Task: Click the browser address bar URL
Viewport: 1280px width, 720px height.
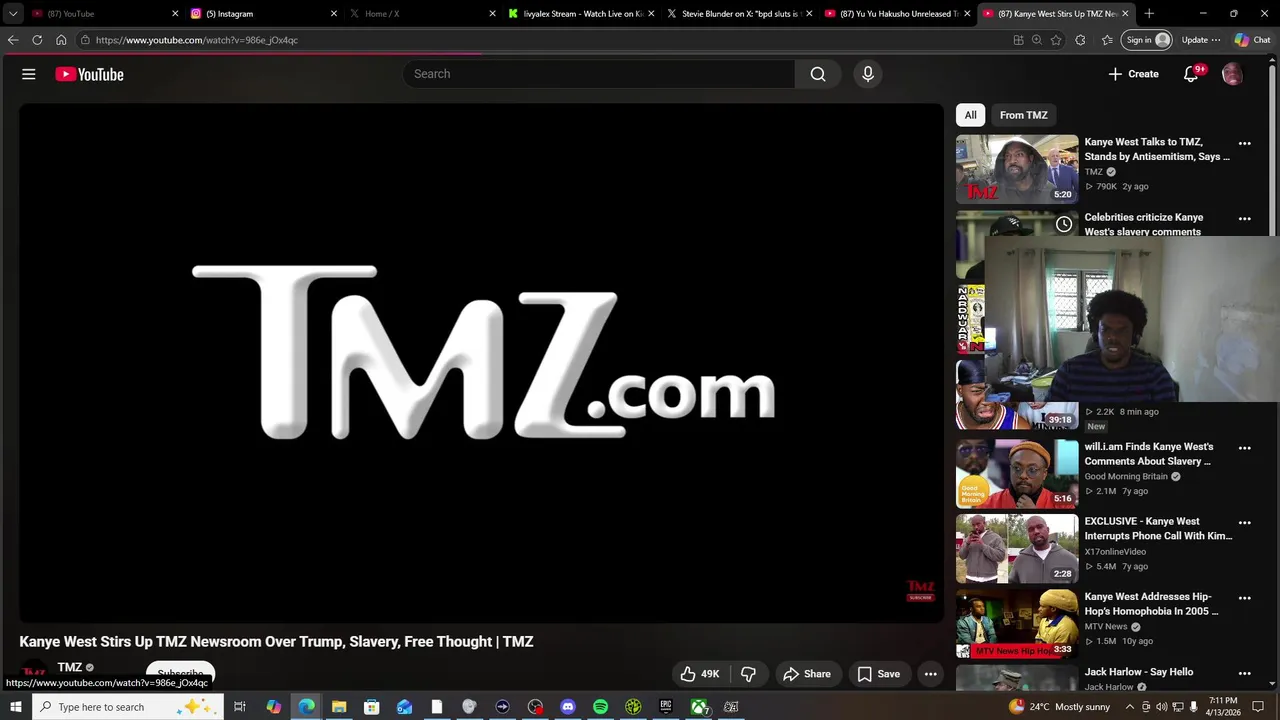Action: [197, 40]
